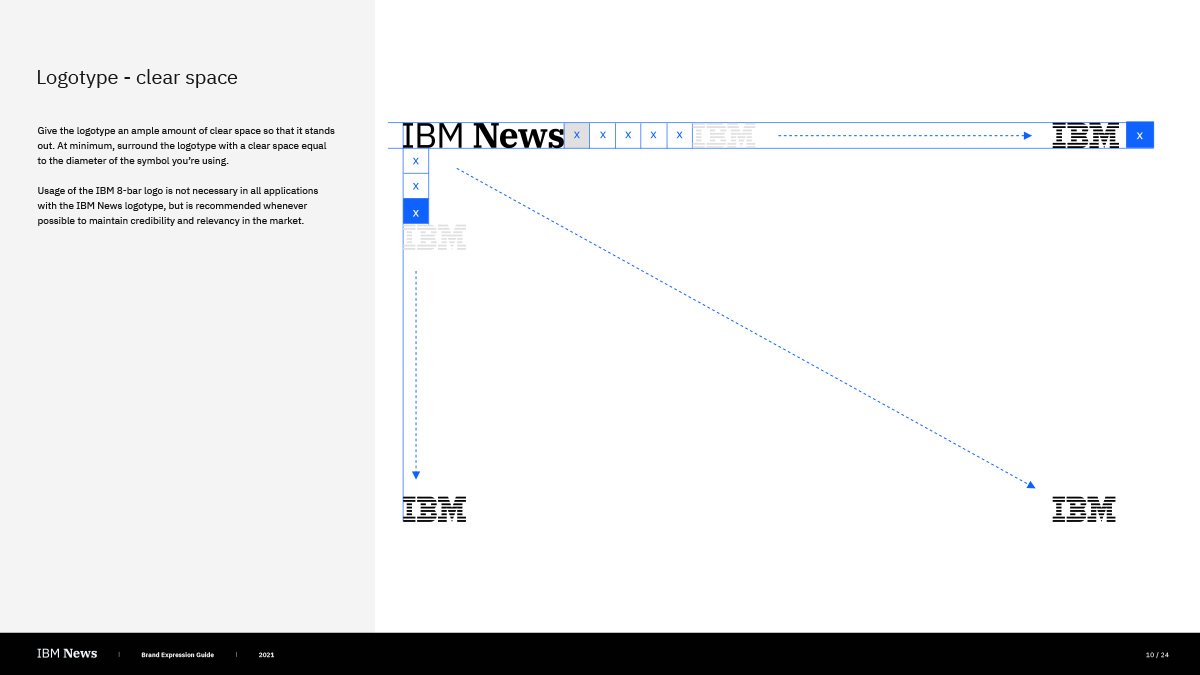
Task: Select the gray-shaded x box next to News
Action: (577, 135)
